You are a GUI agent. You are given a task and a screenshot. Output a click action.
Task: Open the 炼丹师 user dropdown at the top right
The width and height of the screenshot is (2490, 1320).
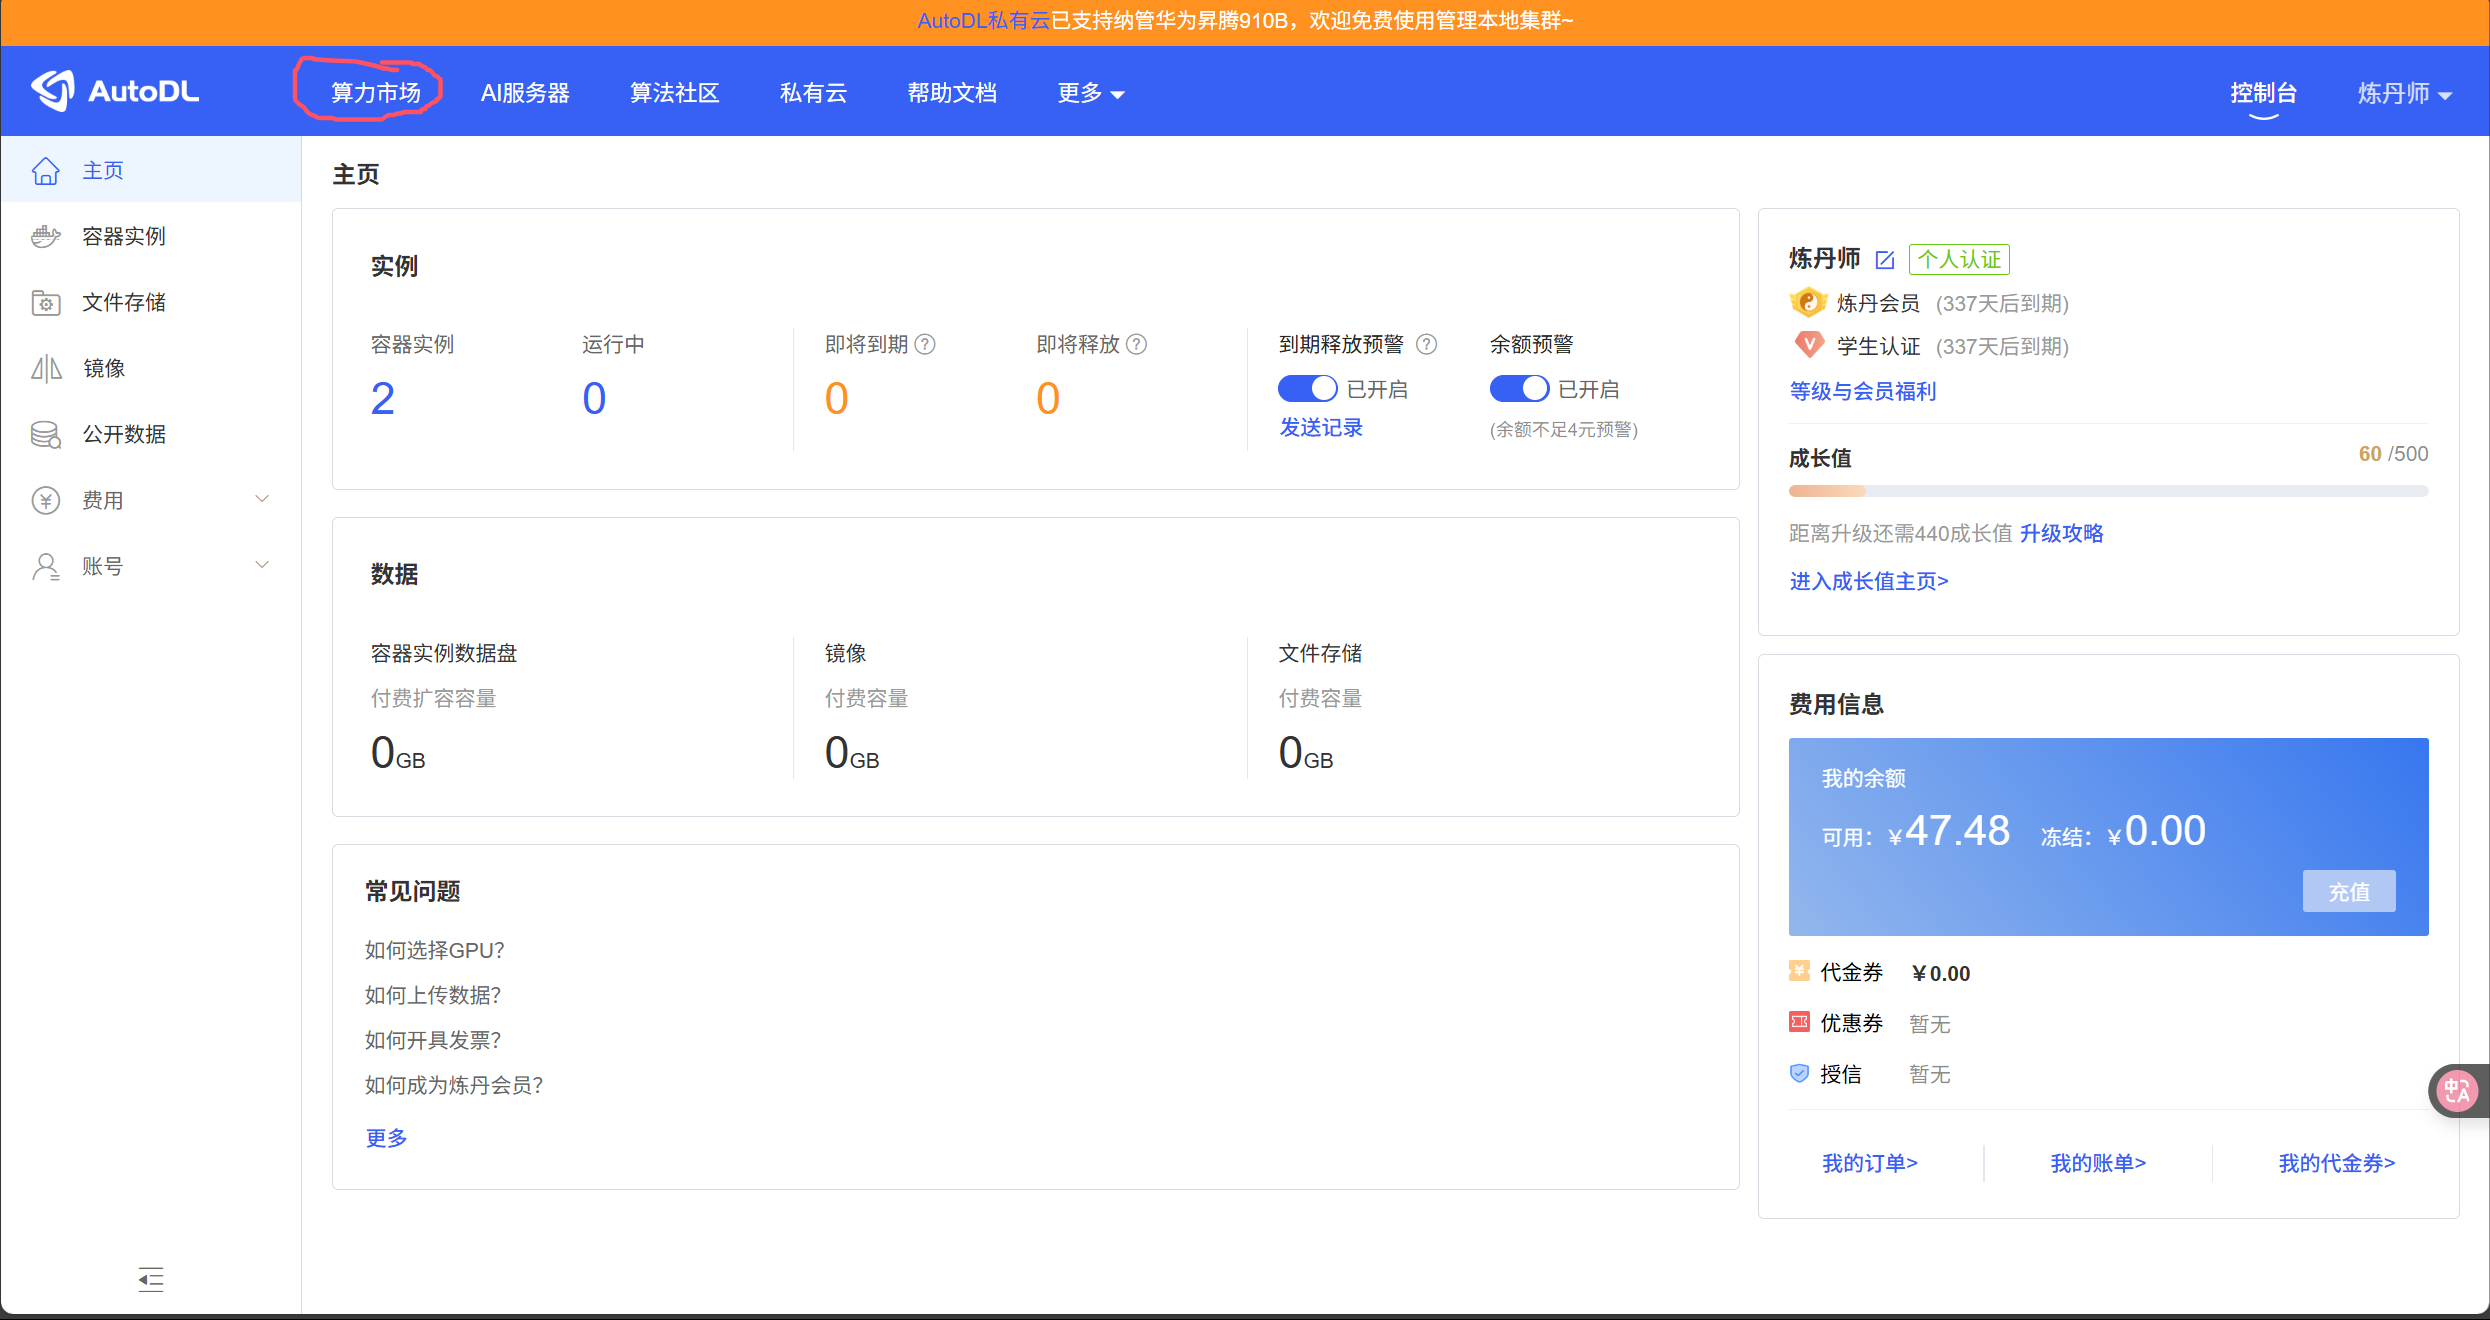2404,94
